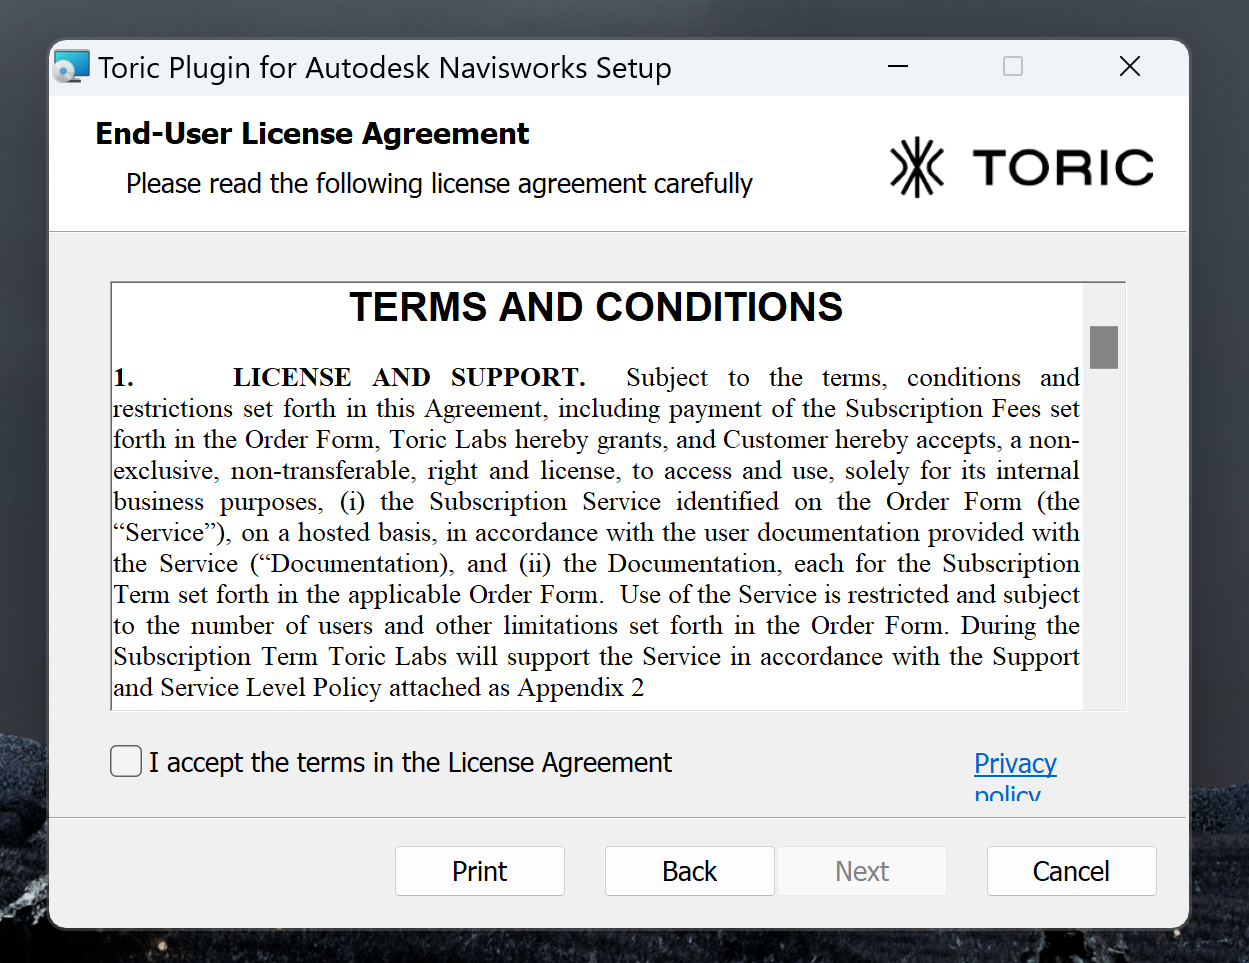Click the scrollbar track below the thumb
Screen dimensions: 1249x963
pos(1104,540)
